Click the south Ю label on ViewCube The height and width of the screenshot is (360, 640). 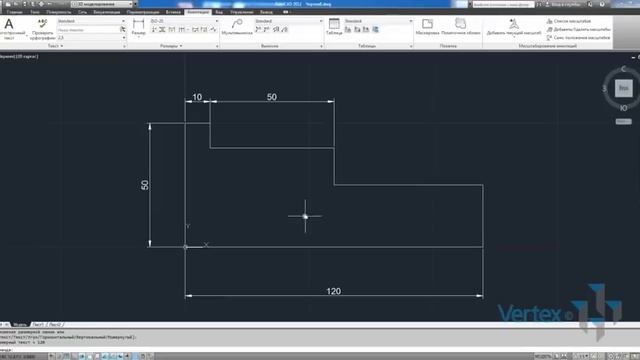tap(624, 108)
